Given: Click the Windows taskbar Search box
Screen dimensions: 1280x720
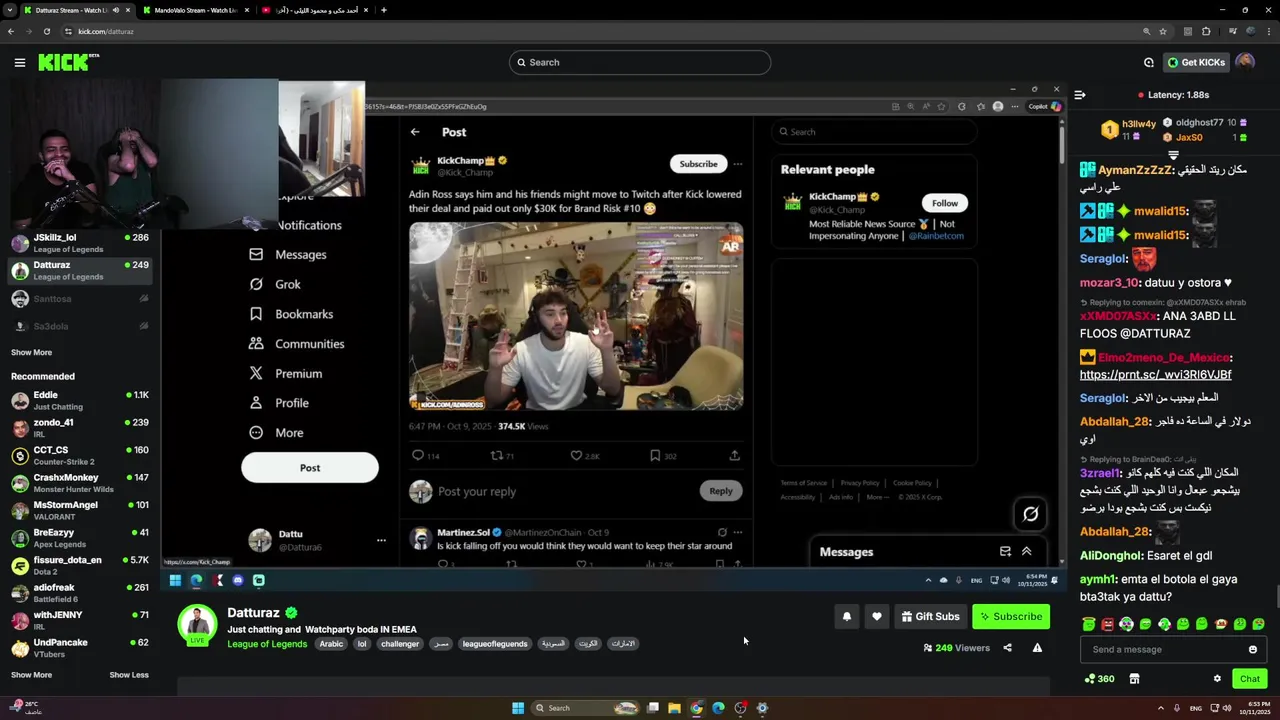Looking at the screenshot, I should (585, 708).
